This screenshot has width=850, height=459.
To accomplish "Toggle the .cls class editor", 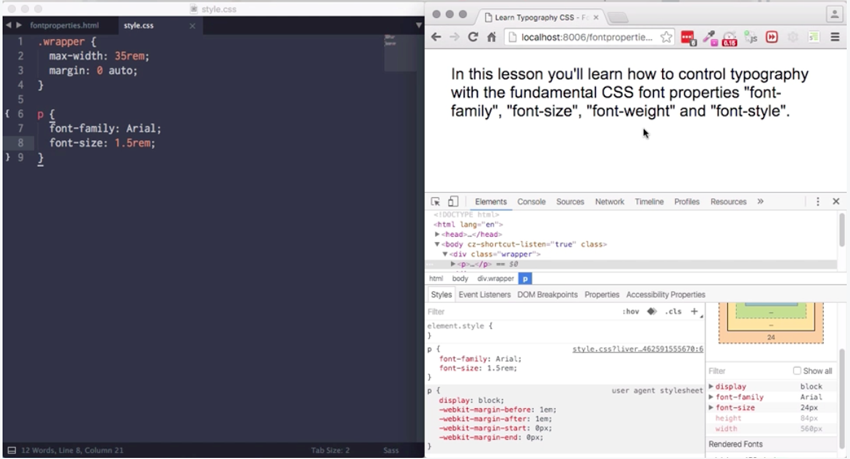I will click(673, 312).
